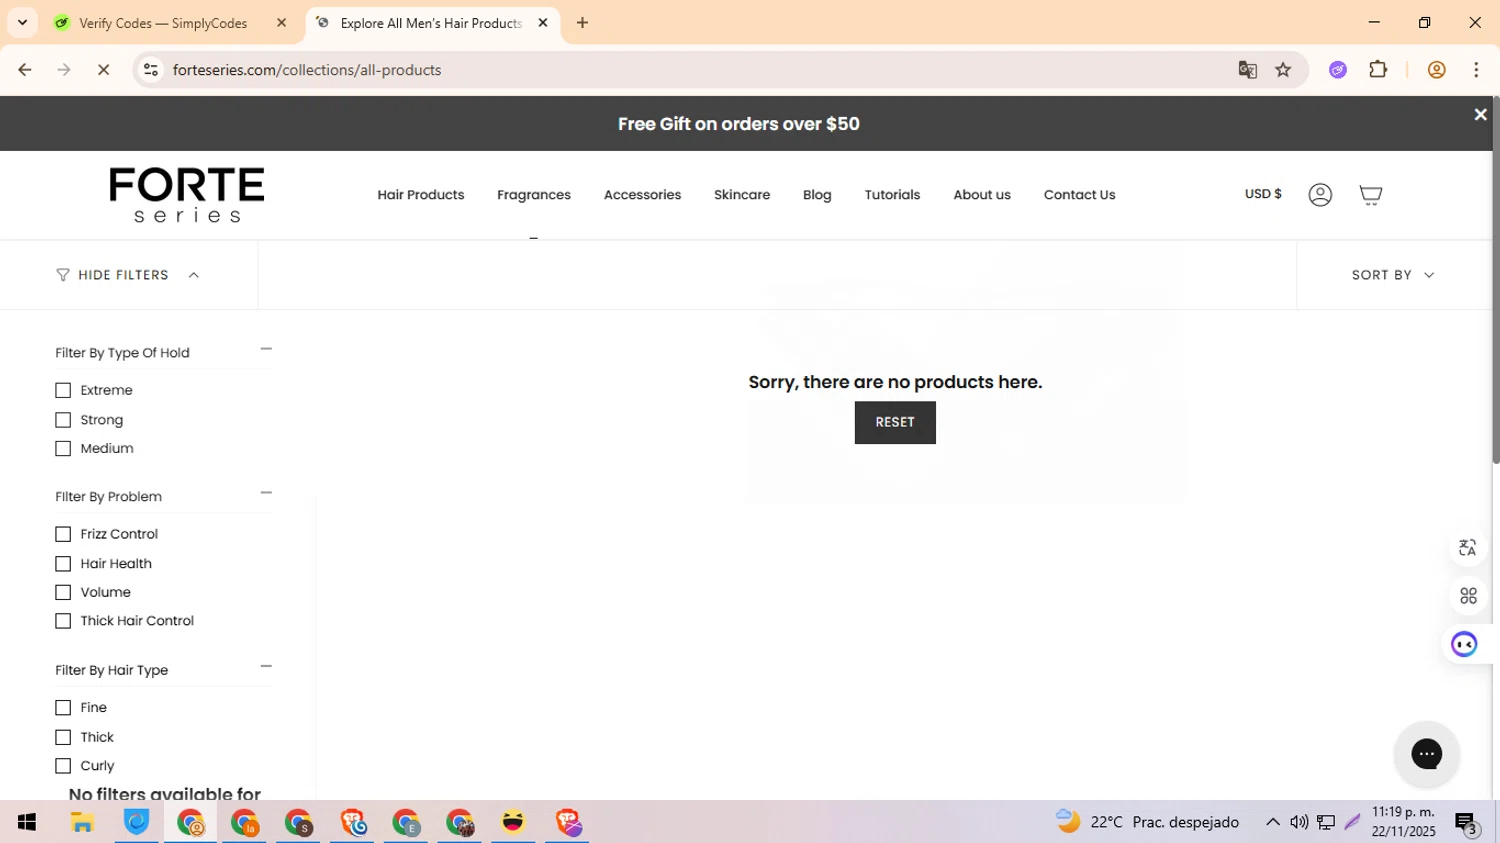This screenshot has height=843, width=1500.
Task: Go to the Tutorials page
Action: [x=892, y=195]
